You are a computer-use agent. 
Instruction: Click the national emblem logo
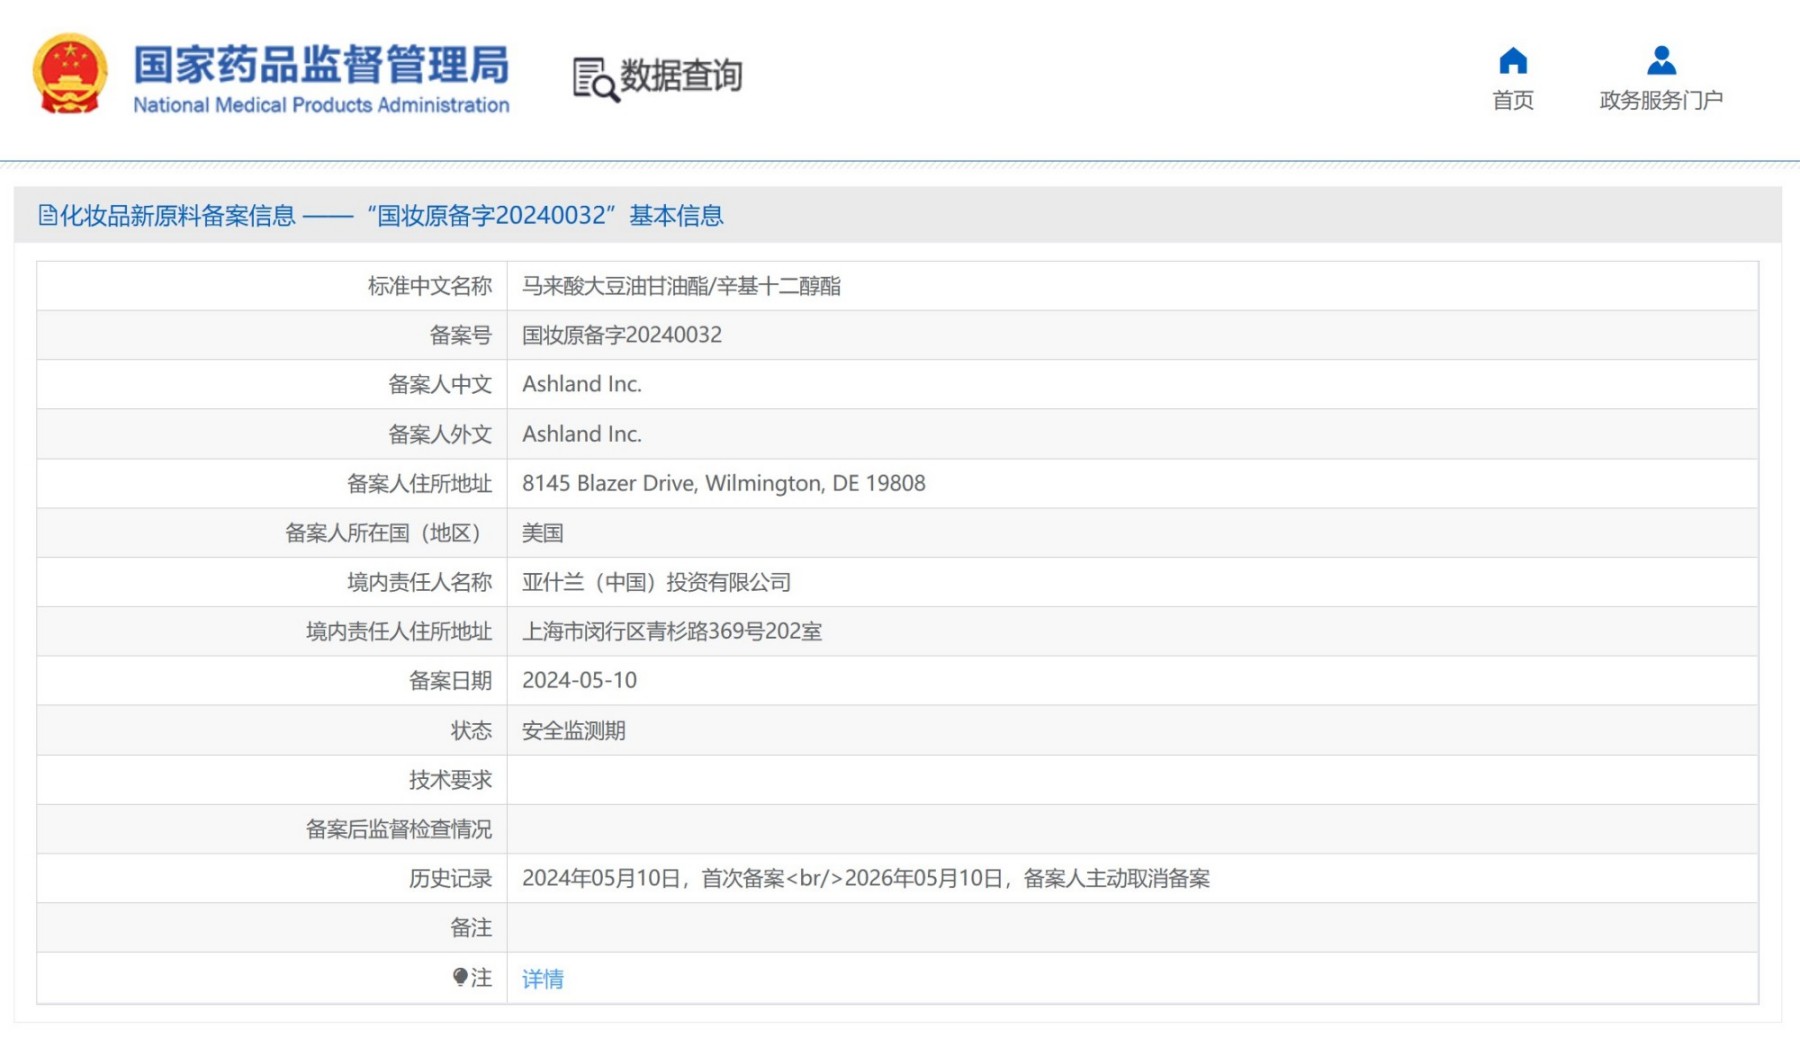click(x=70, y=75)
